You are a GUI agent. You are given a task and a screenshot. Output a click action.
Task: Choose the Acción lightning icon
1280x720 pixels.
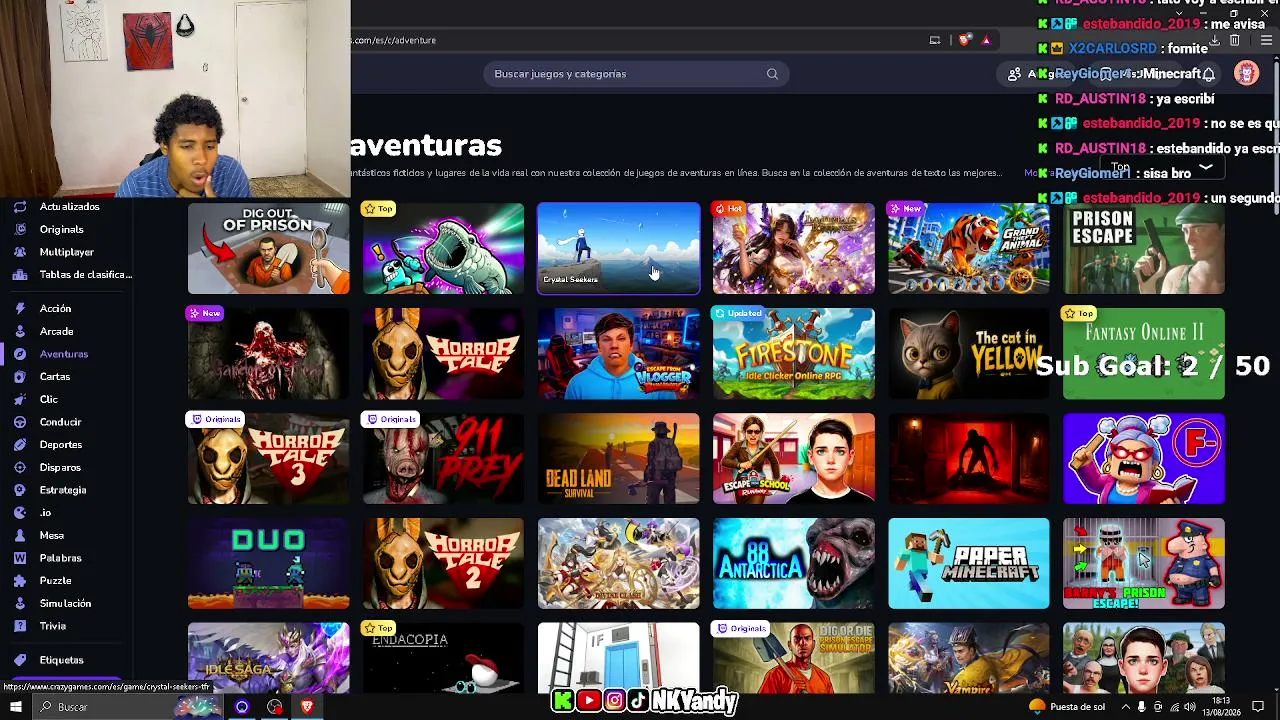(x=20, y=309)
